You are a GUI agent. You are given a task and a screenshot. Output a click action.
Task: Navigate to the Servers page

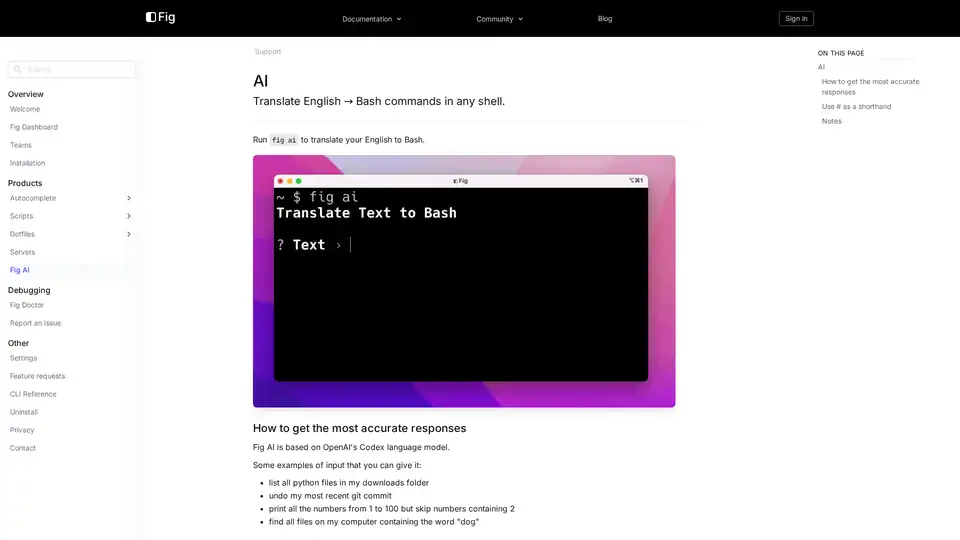tap(23, 252)
